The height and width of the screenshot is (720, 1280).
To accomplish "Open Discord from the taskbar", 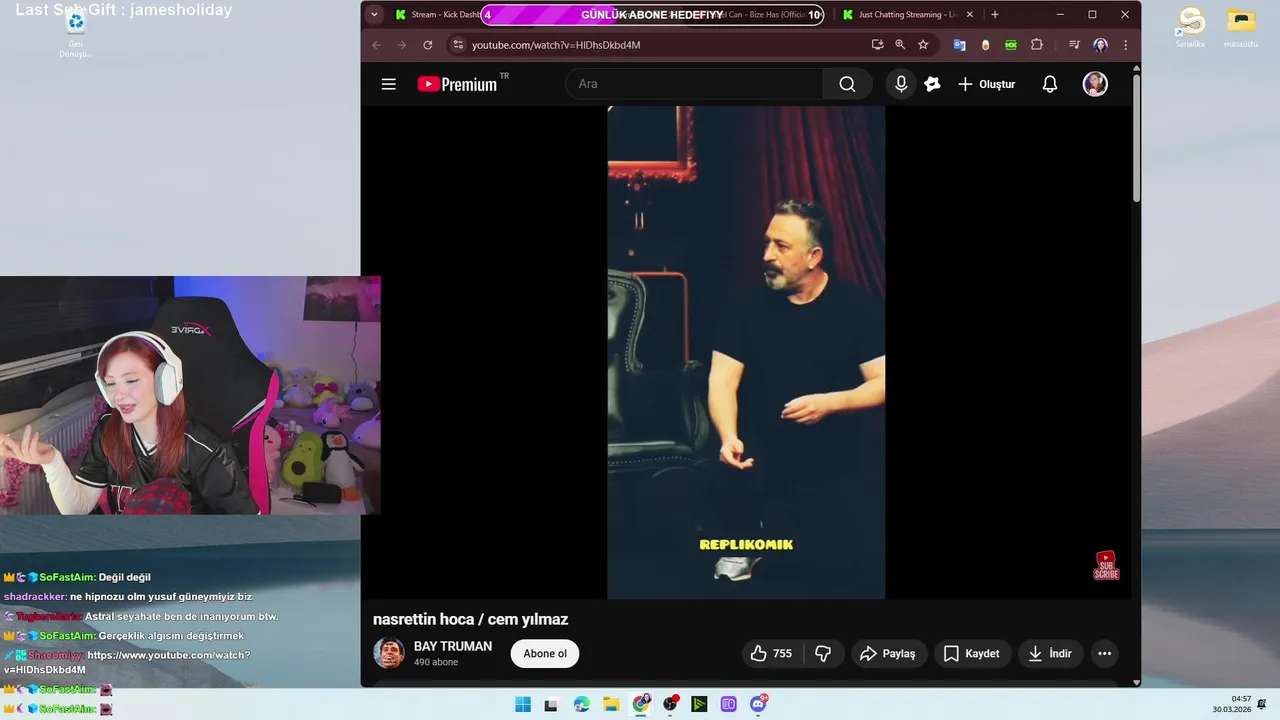I will pos(759,704).
